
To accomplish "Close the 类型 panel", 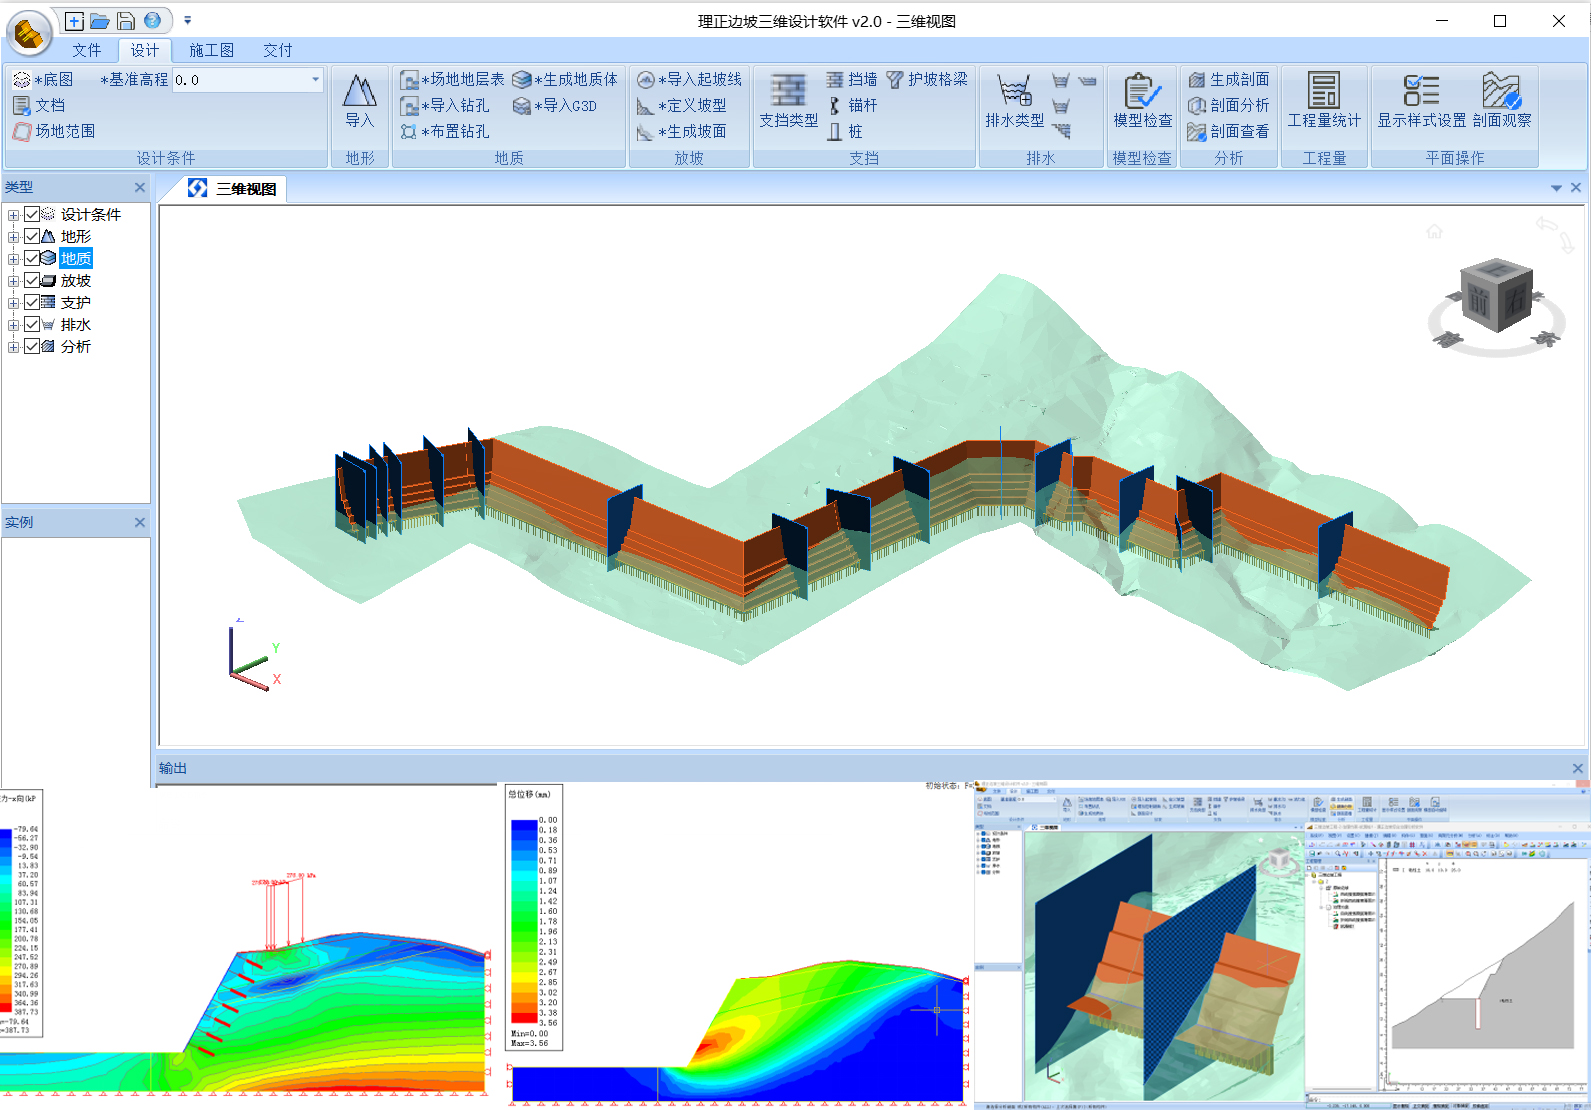I will pyautogui.click(x=139, y=187).
